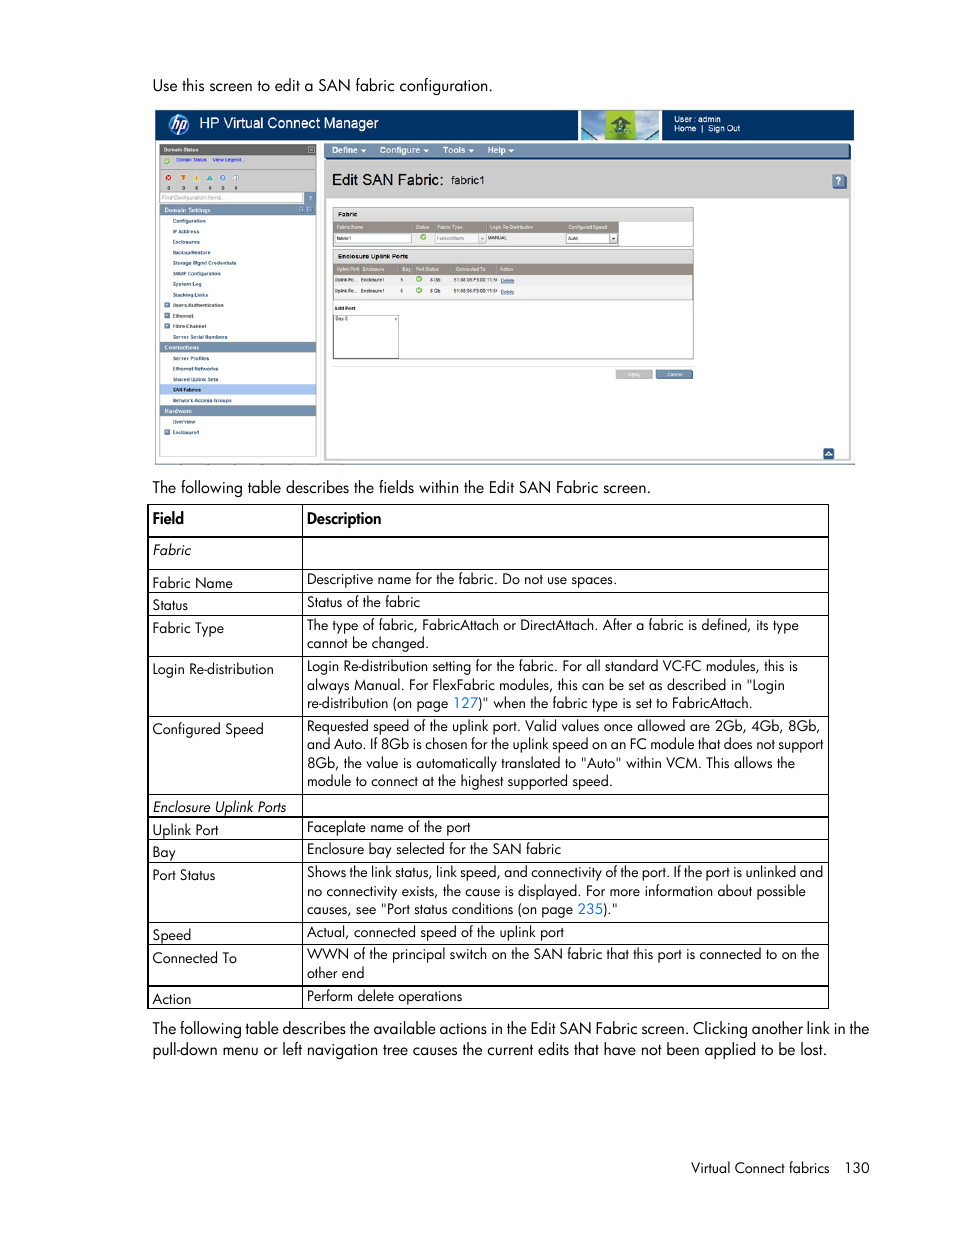Select Ethernet Networks under Connections

tap(195, 369)
